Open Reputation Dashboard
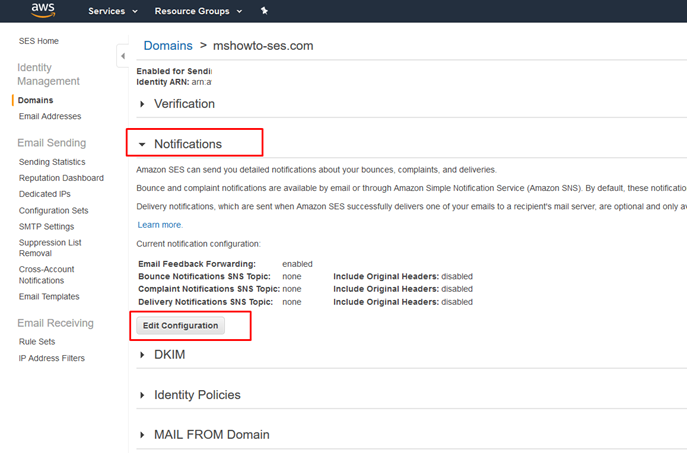The width and height of the screenshot is (687, 453). [61, 178]
